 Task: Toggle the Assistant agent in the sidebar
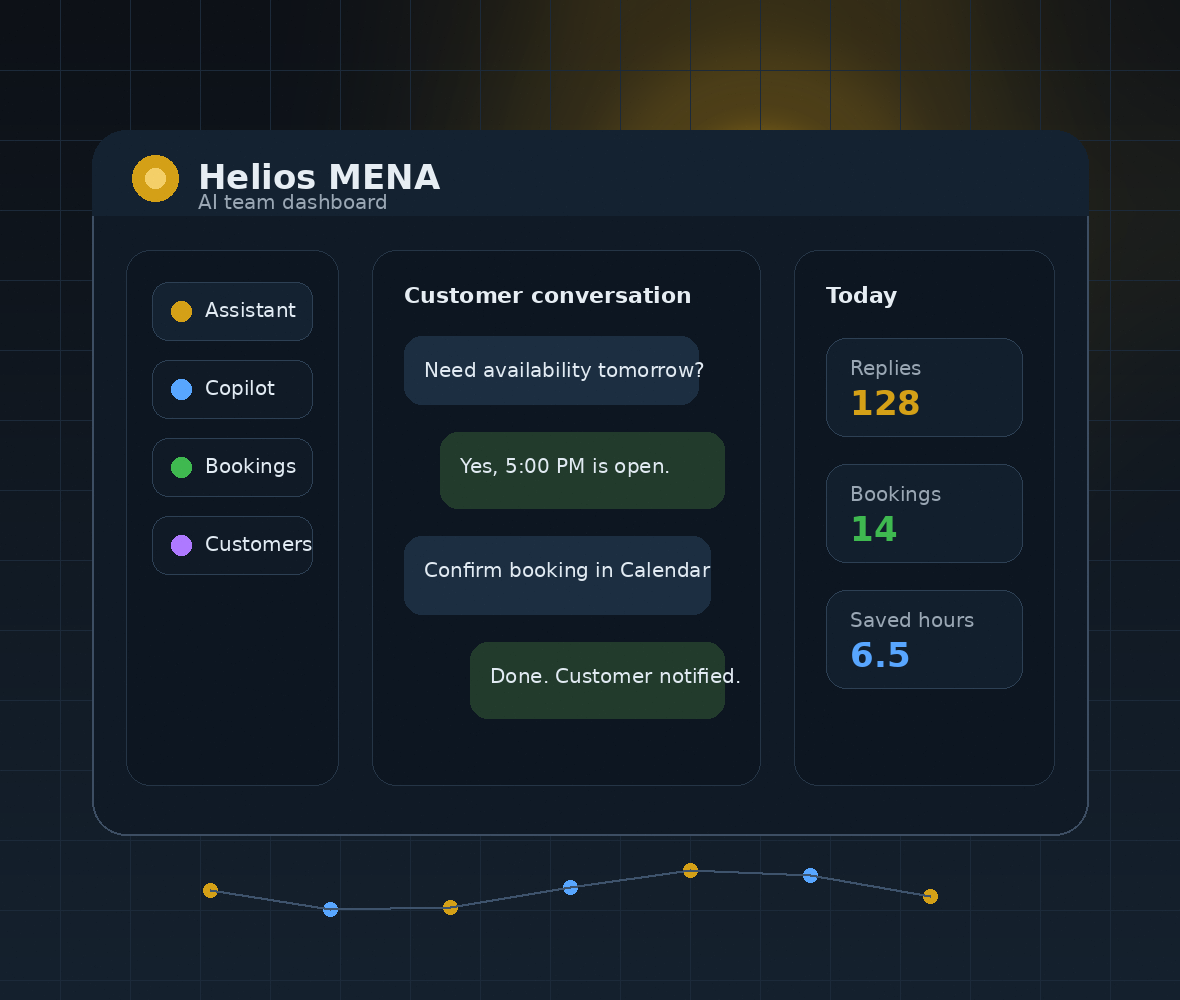[x=232, y=311]
